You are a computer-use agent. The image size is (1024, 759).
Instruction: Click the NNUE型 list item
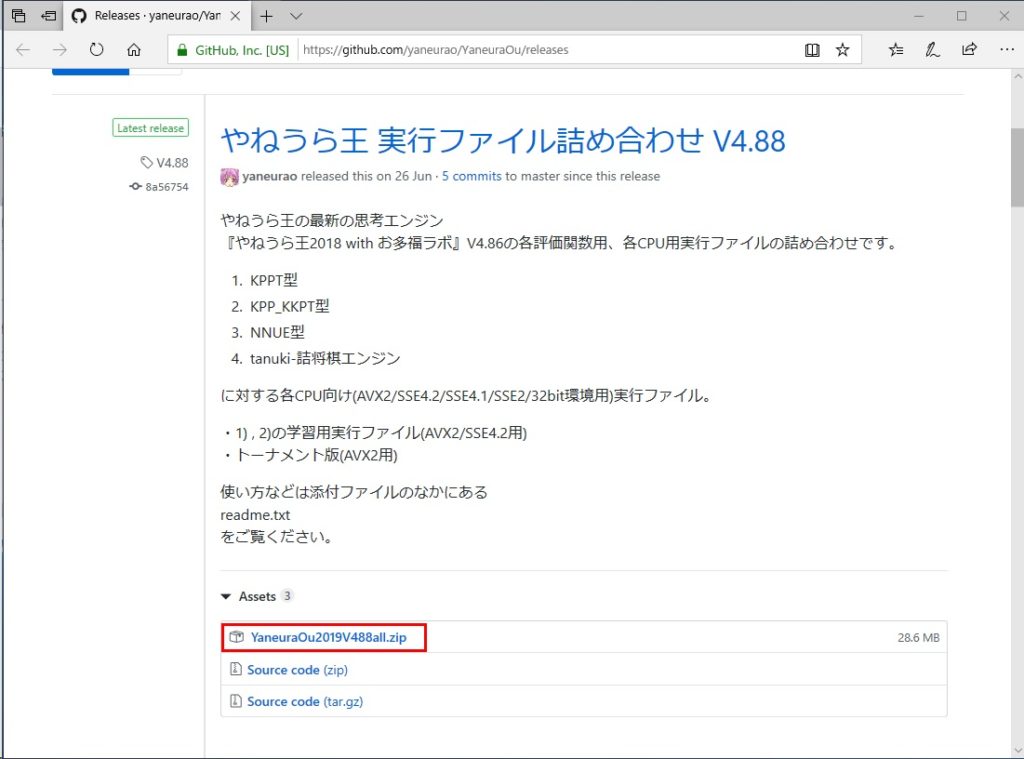coord(277,332)
